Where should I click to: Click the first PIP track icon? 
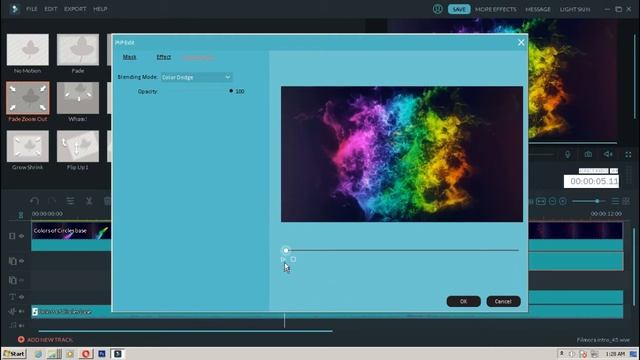pos(12,261)
